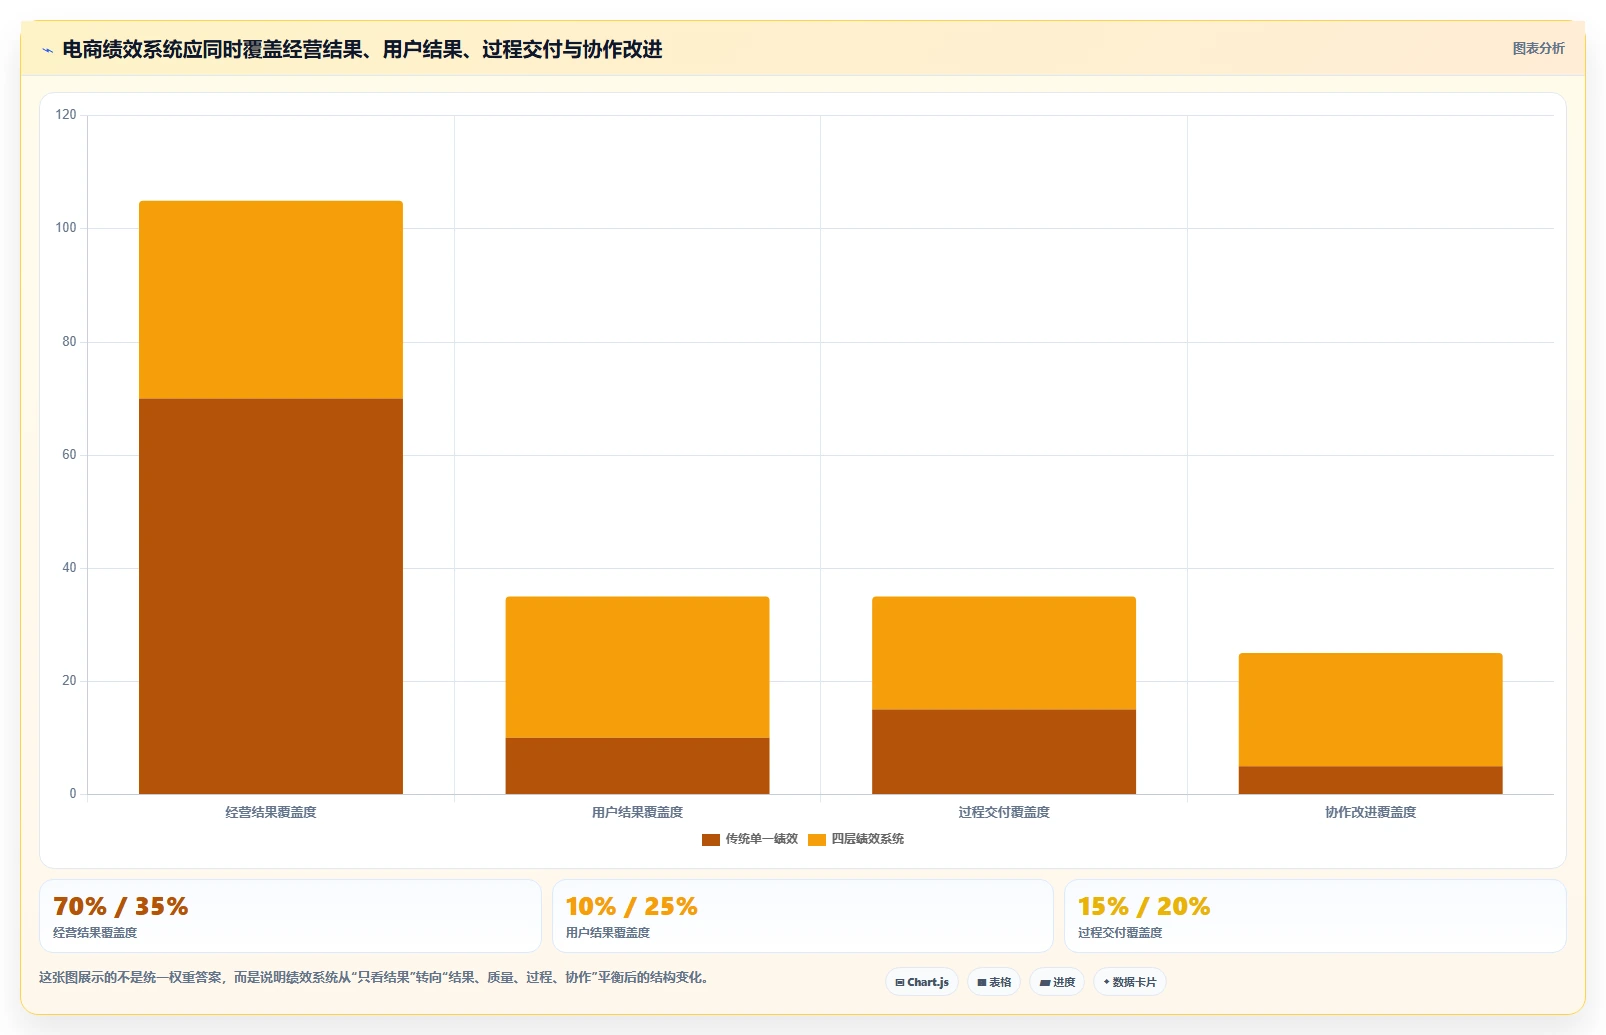Click 过程交付覆盖度 caption under 15% / 20%

point(1120,933)
